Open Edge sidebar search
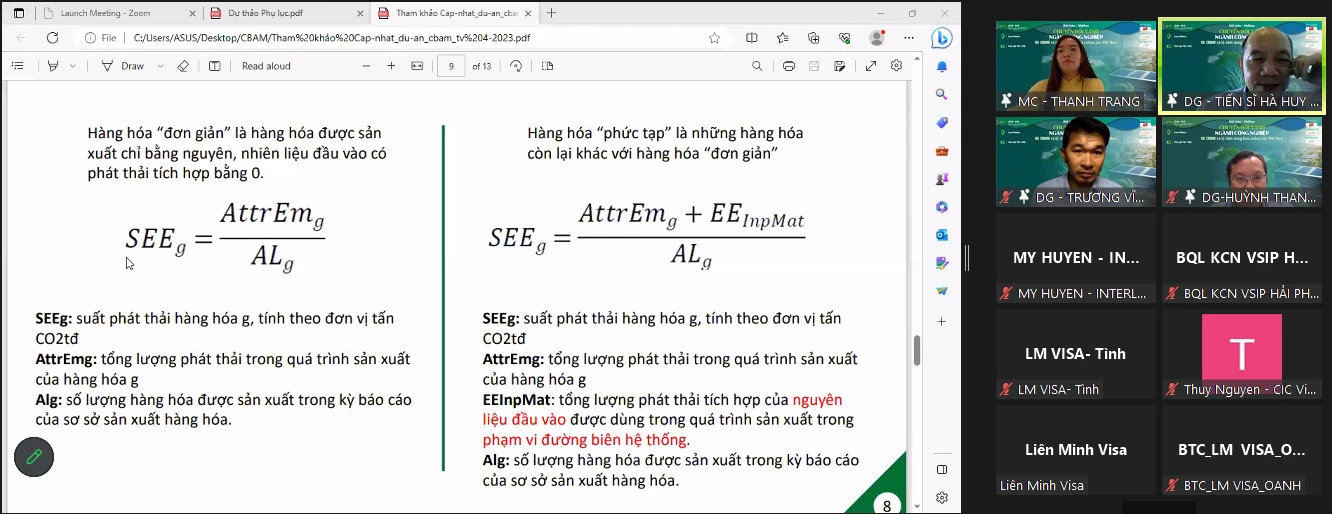 coord(941,94)
